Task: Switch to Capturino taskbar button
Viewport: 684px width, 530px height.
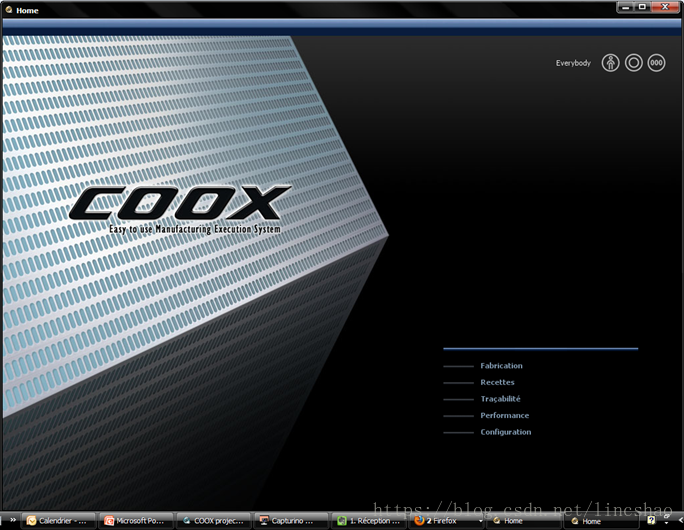Action: [x=291, y=521]
